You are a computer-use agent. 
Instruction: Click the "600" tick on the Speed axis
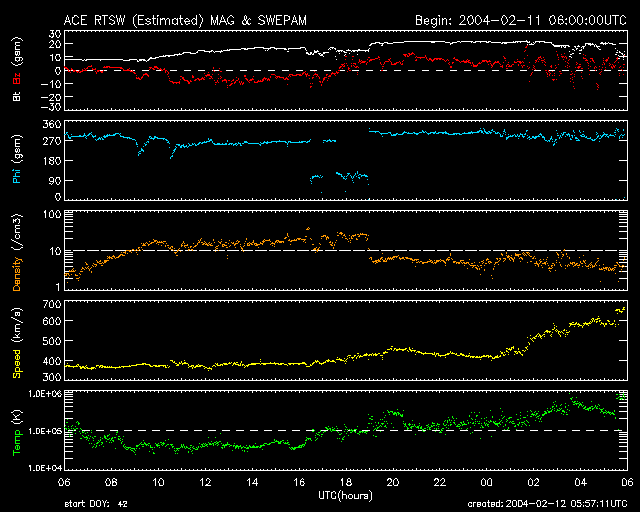[x=52, y=321]
